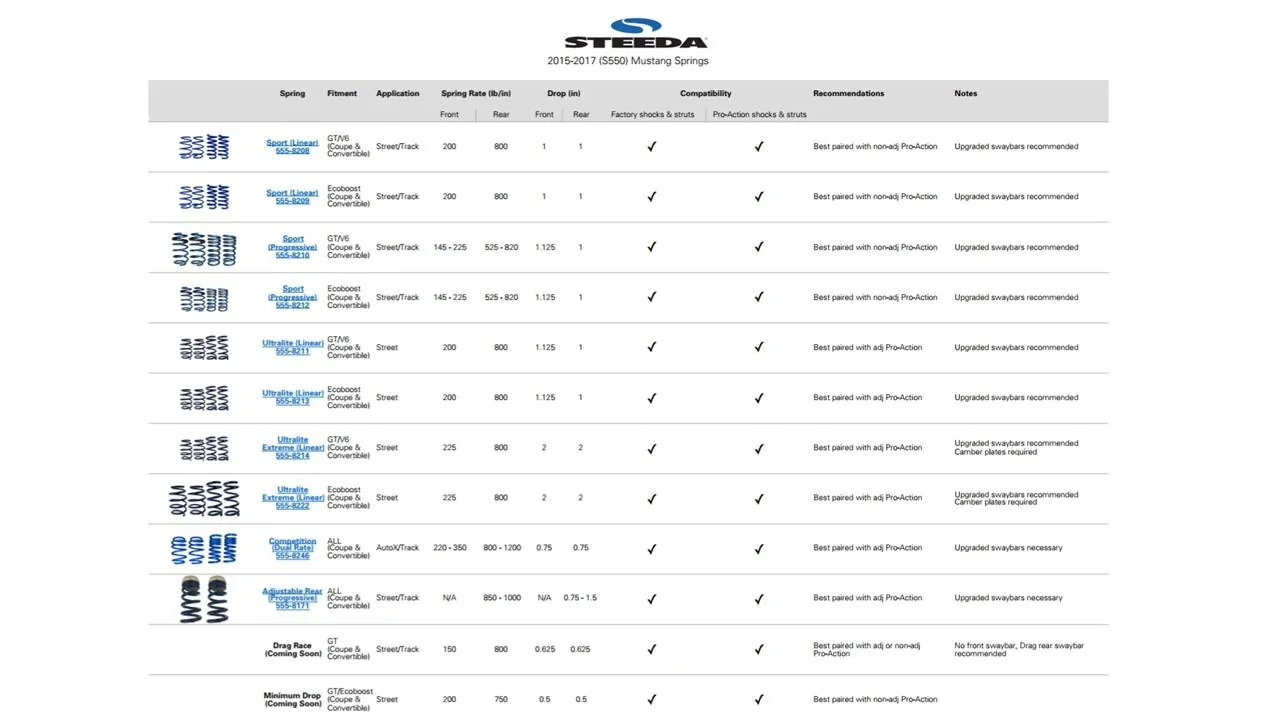This screenshot has width=1280, height=720.
Task: Click the "GT/Ecoboost (Coupe & Convertible)" fitment cell
Action: (x=350, y=699)
